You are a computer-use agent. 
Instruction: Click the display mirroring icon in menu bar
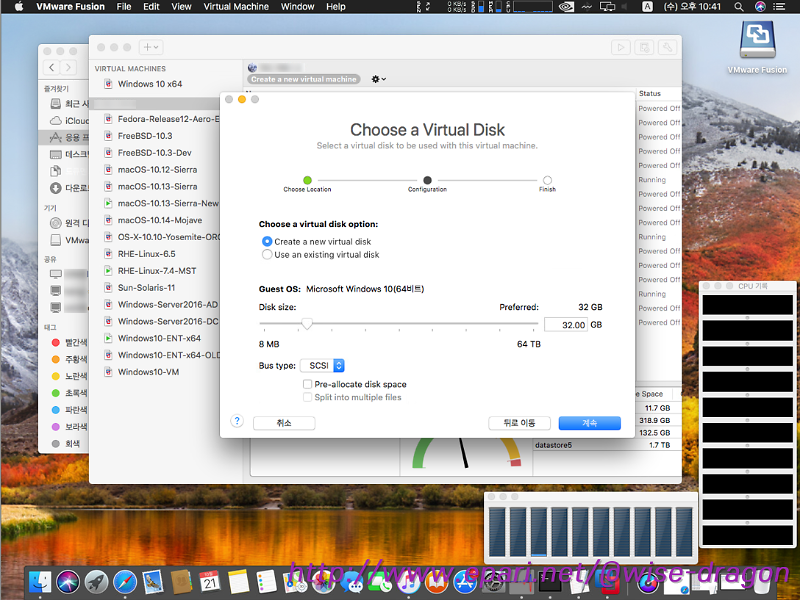coord(607,7)
